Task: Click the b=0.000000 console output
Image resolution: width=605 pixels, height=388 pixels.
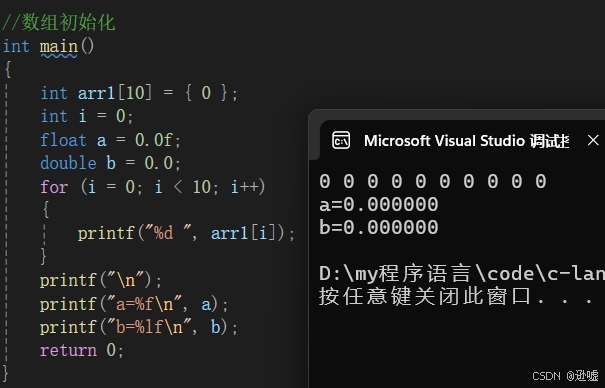Action: tap(379, 227)
